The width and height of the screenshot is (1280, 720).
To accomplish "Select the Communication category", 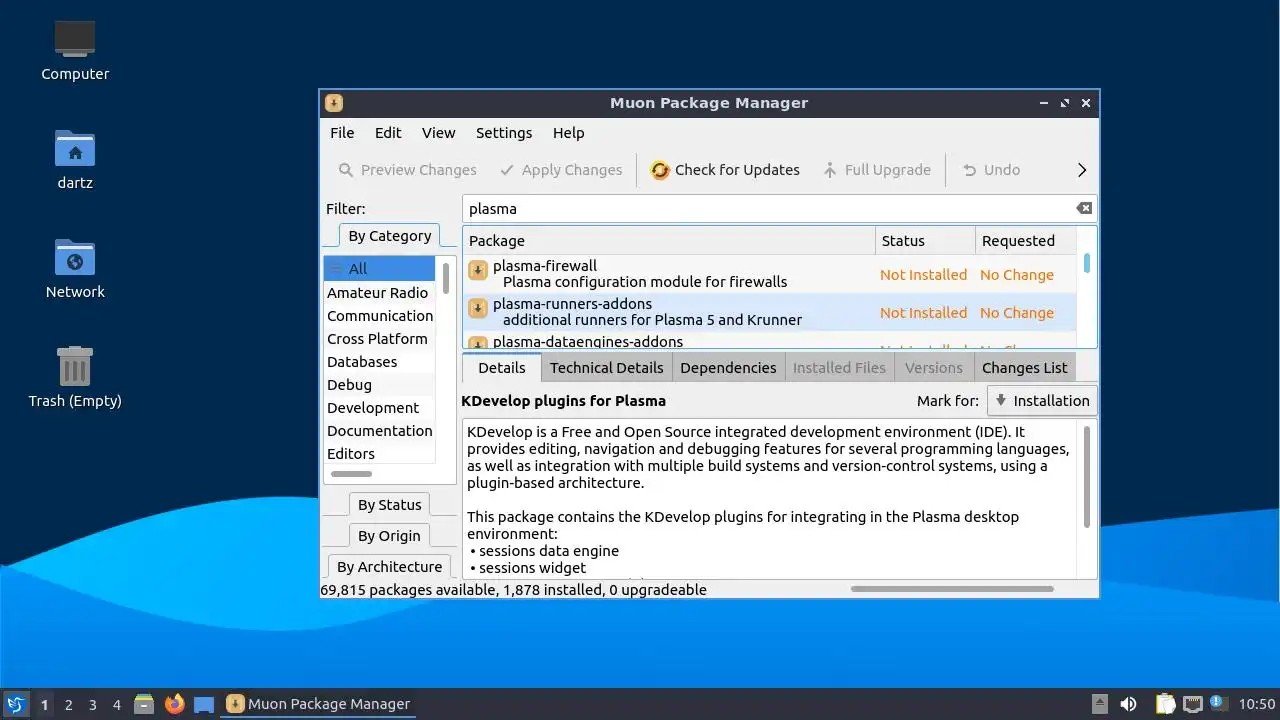I will pyautogui.click(x=379, y=316).
